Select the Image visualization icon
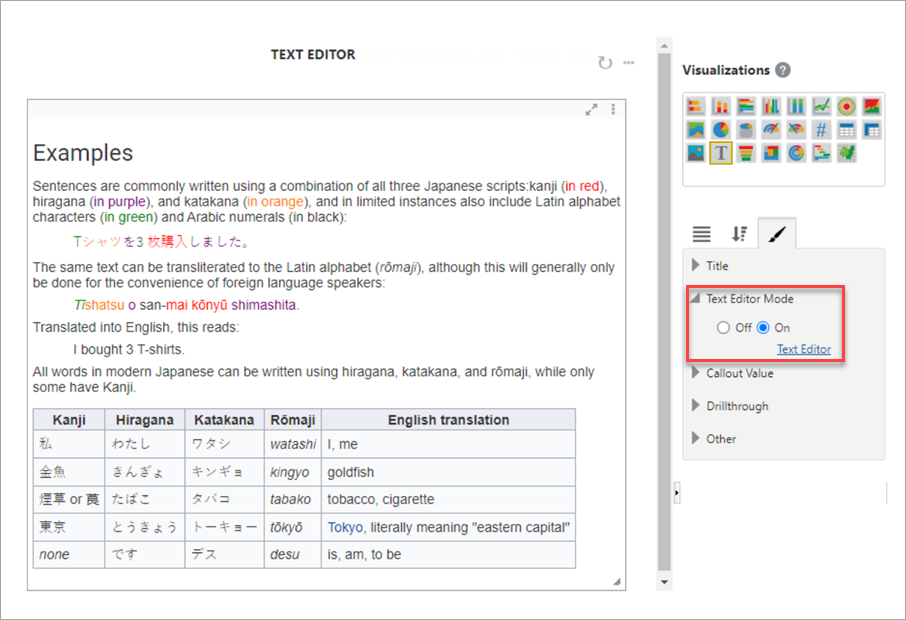 click(695, 153)
